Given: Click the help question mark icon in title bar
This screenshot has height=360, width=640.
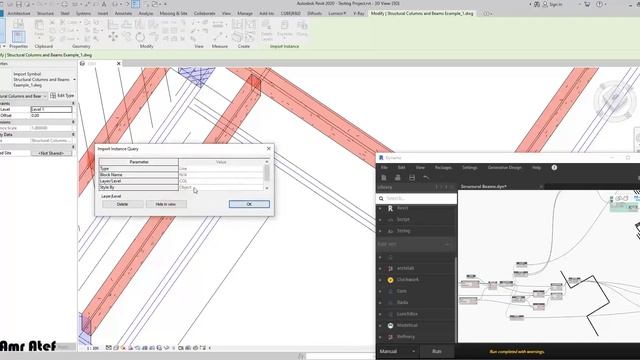Looking at the screenshot, I should click(599, 4).
